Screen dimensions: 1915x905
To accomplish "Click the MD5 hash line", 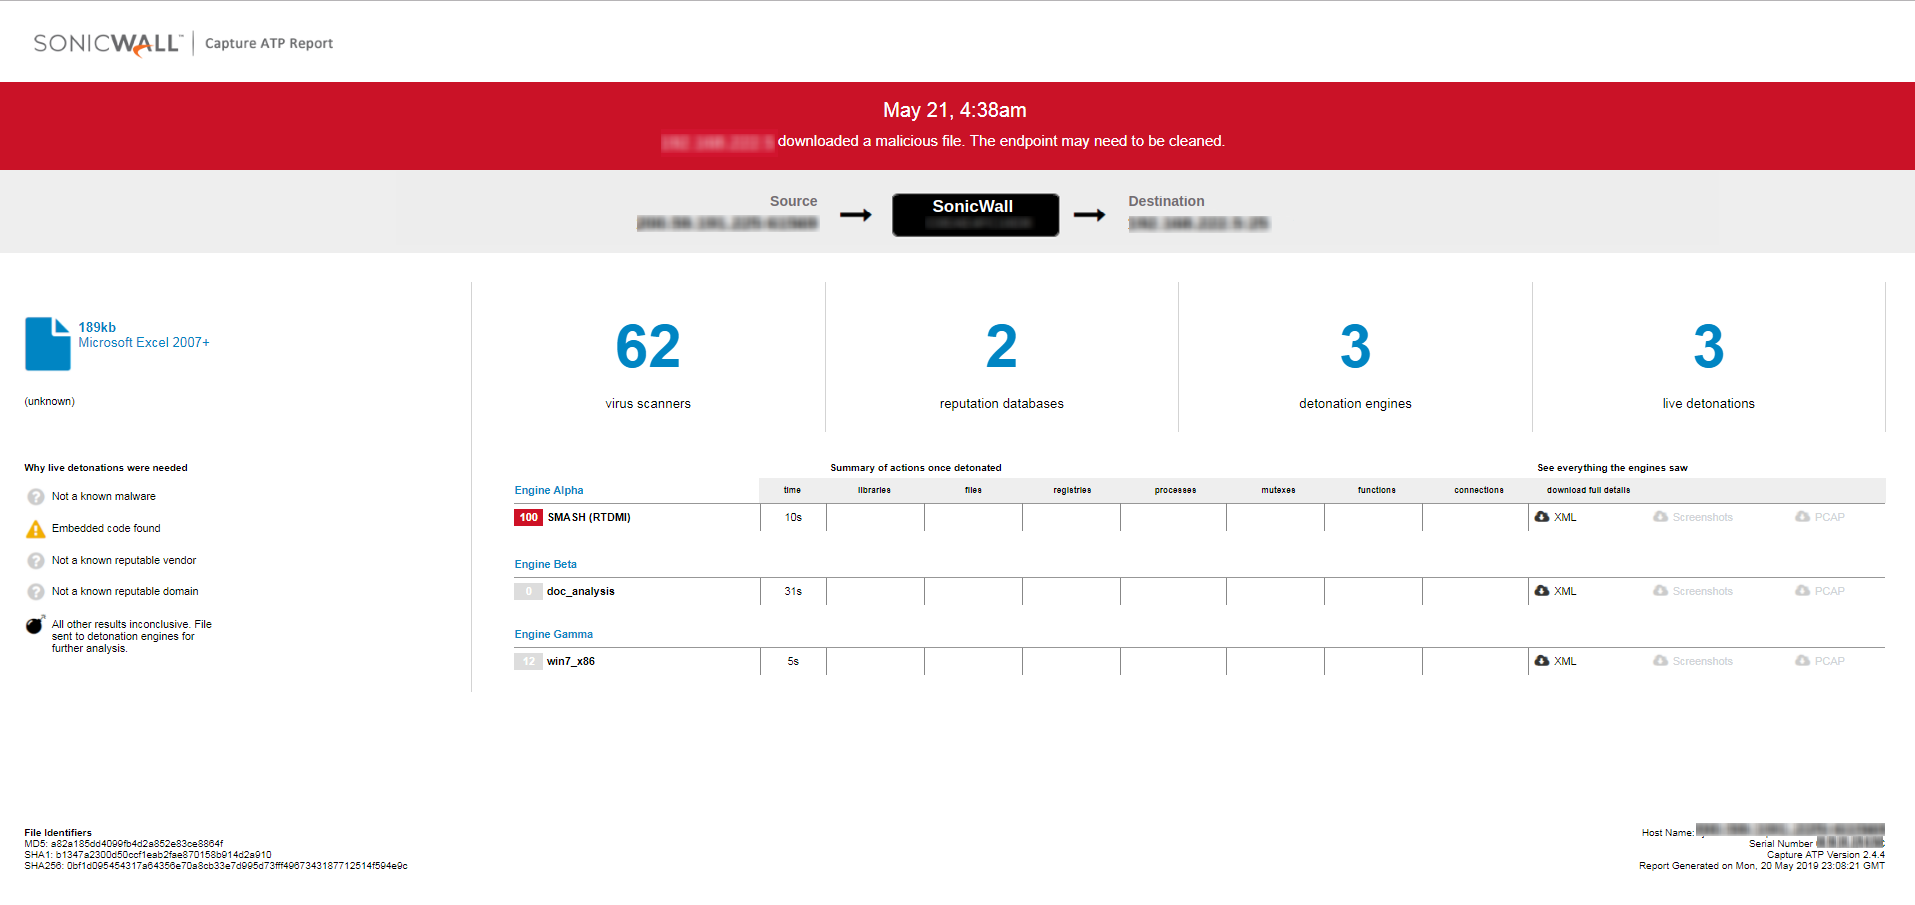I will point(124,844).
